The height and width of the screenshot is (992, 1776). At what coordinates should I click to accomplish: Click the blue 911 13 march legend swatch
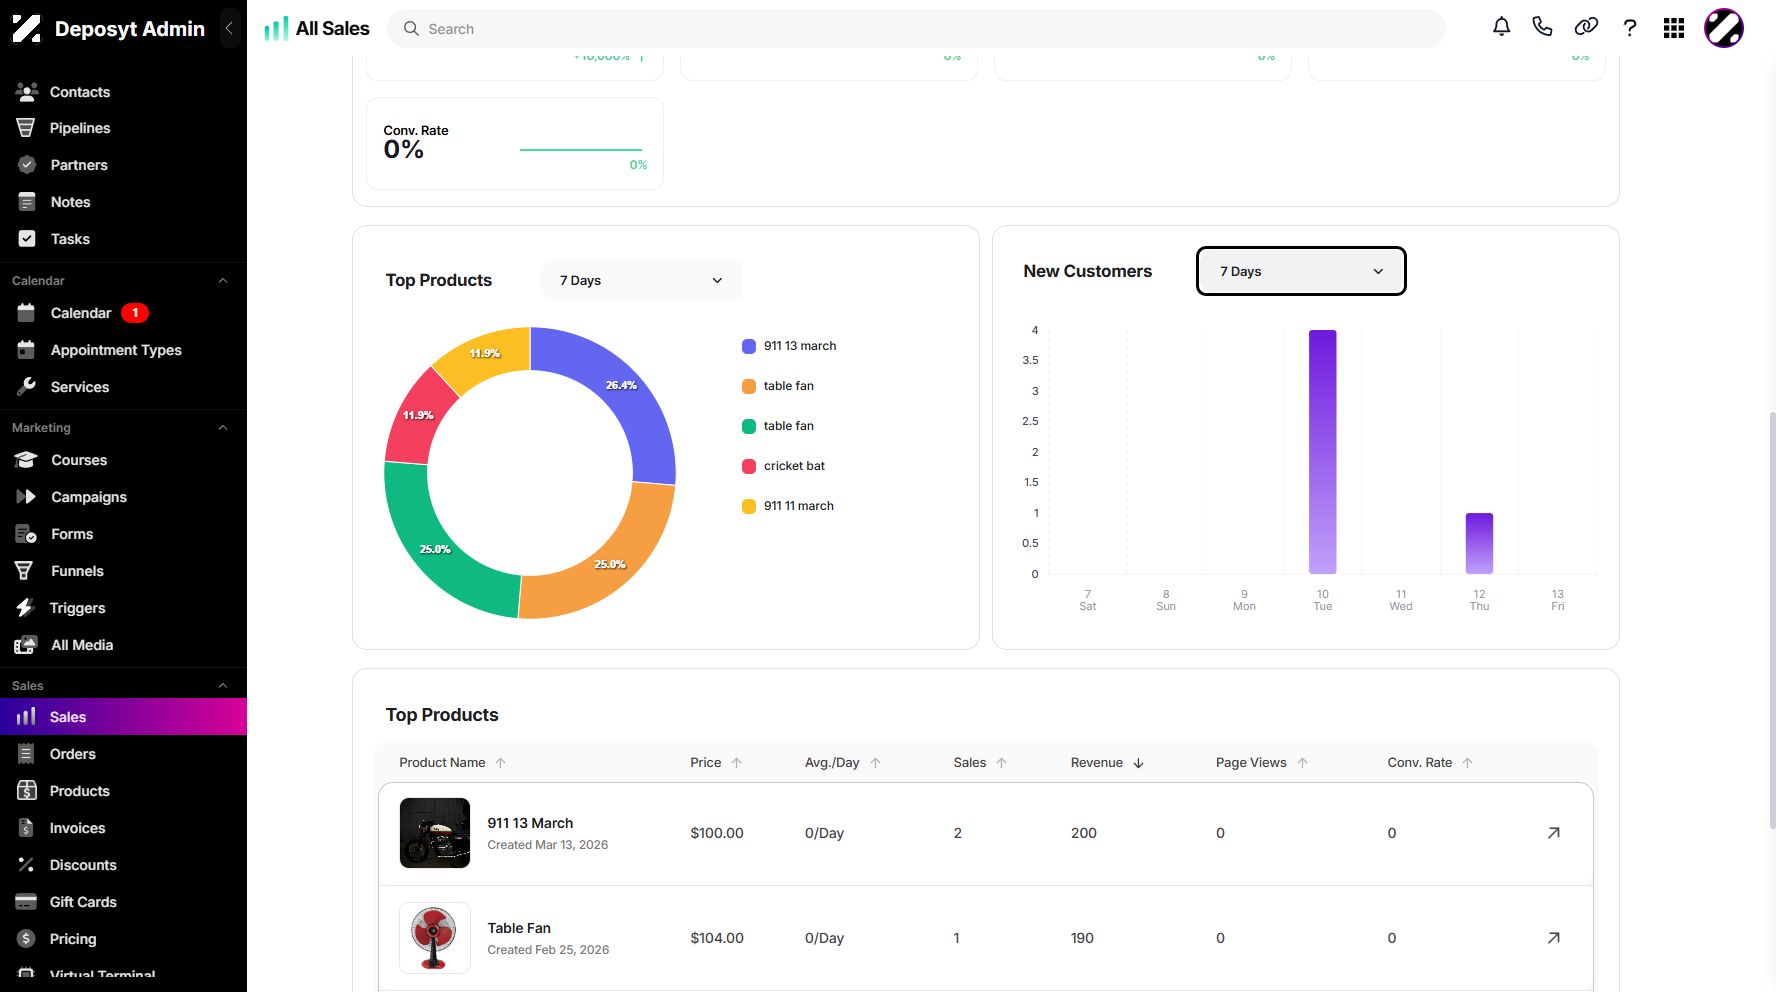(749, 346)
